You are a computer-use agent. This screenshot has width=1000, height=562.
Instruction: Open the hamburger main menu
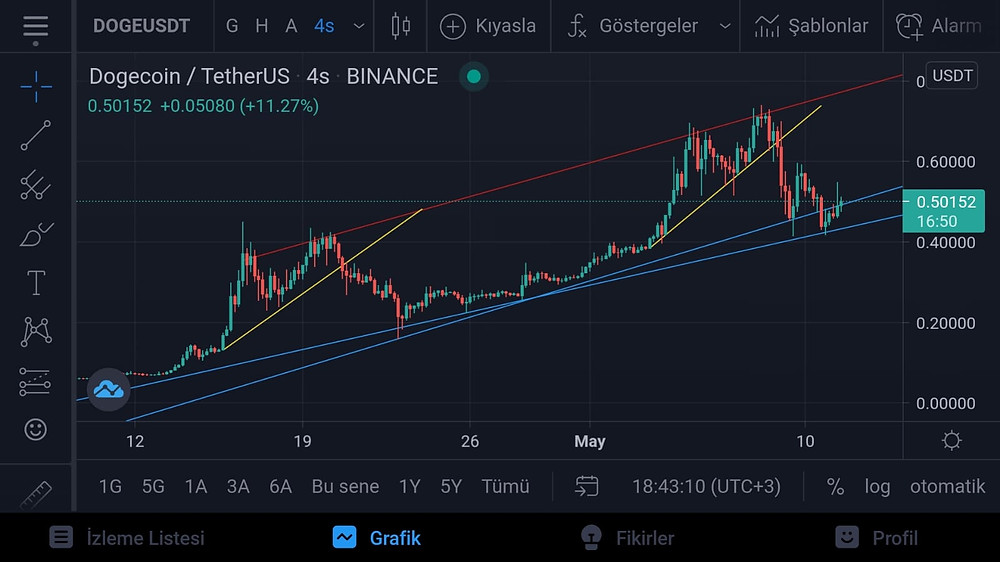pyautogui.click(x=36, y=27)
